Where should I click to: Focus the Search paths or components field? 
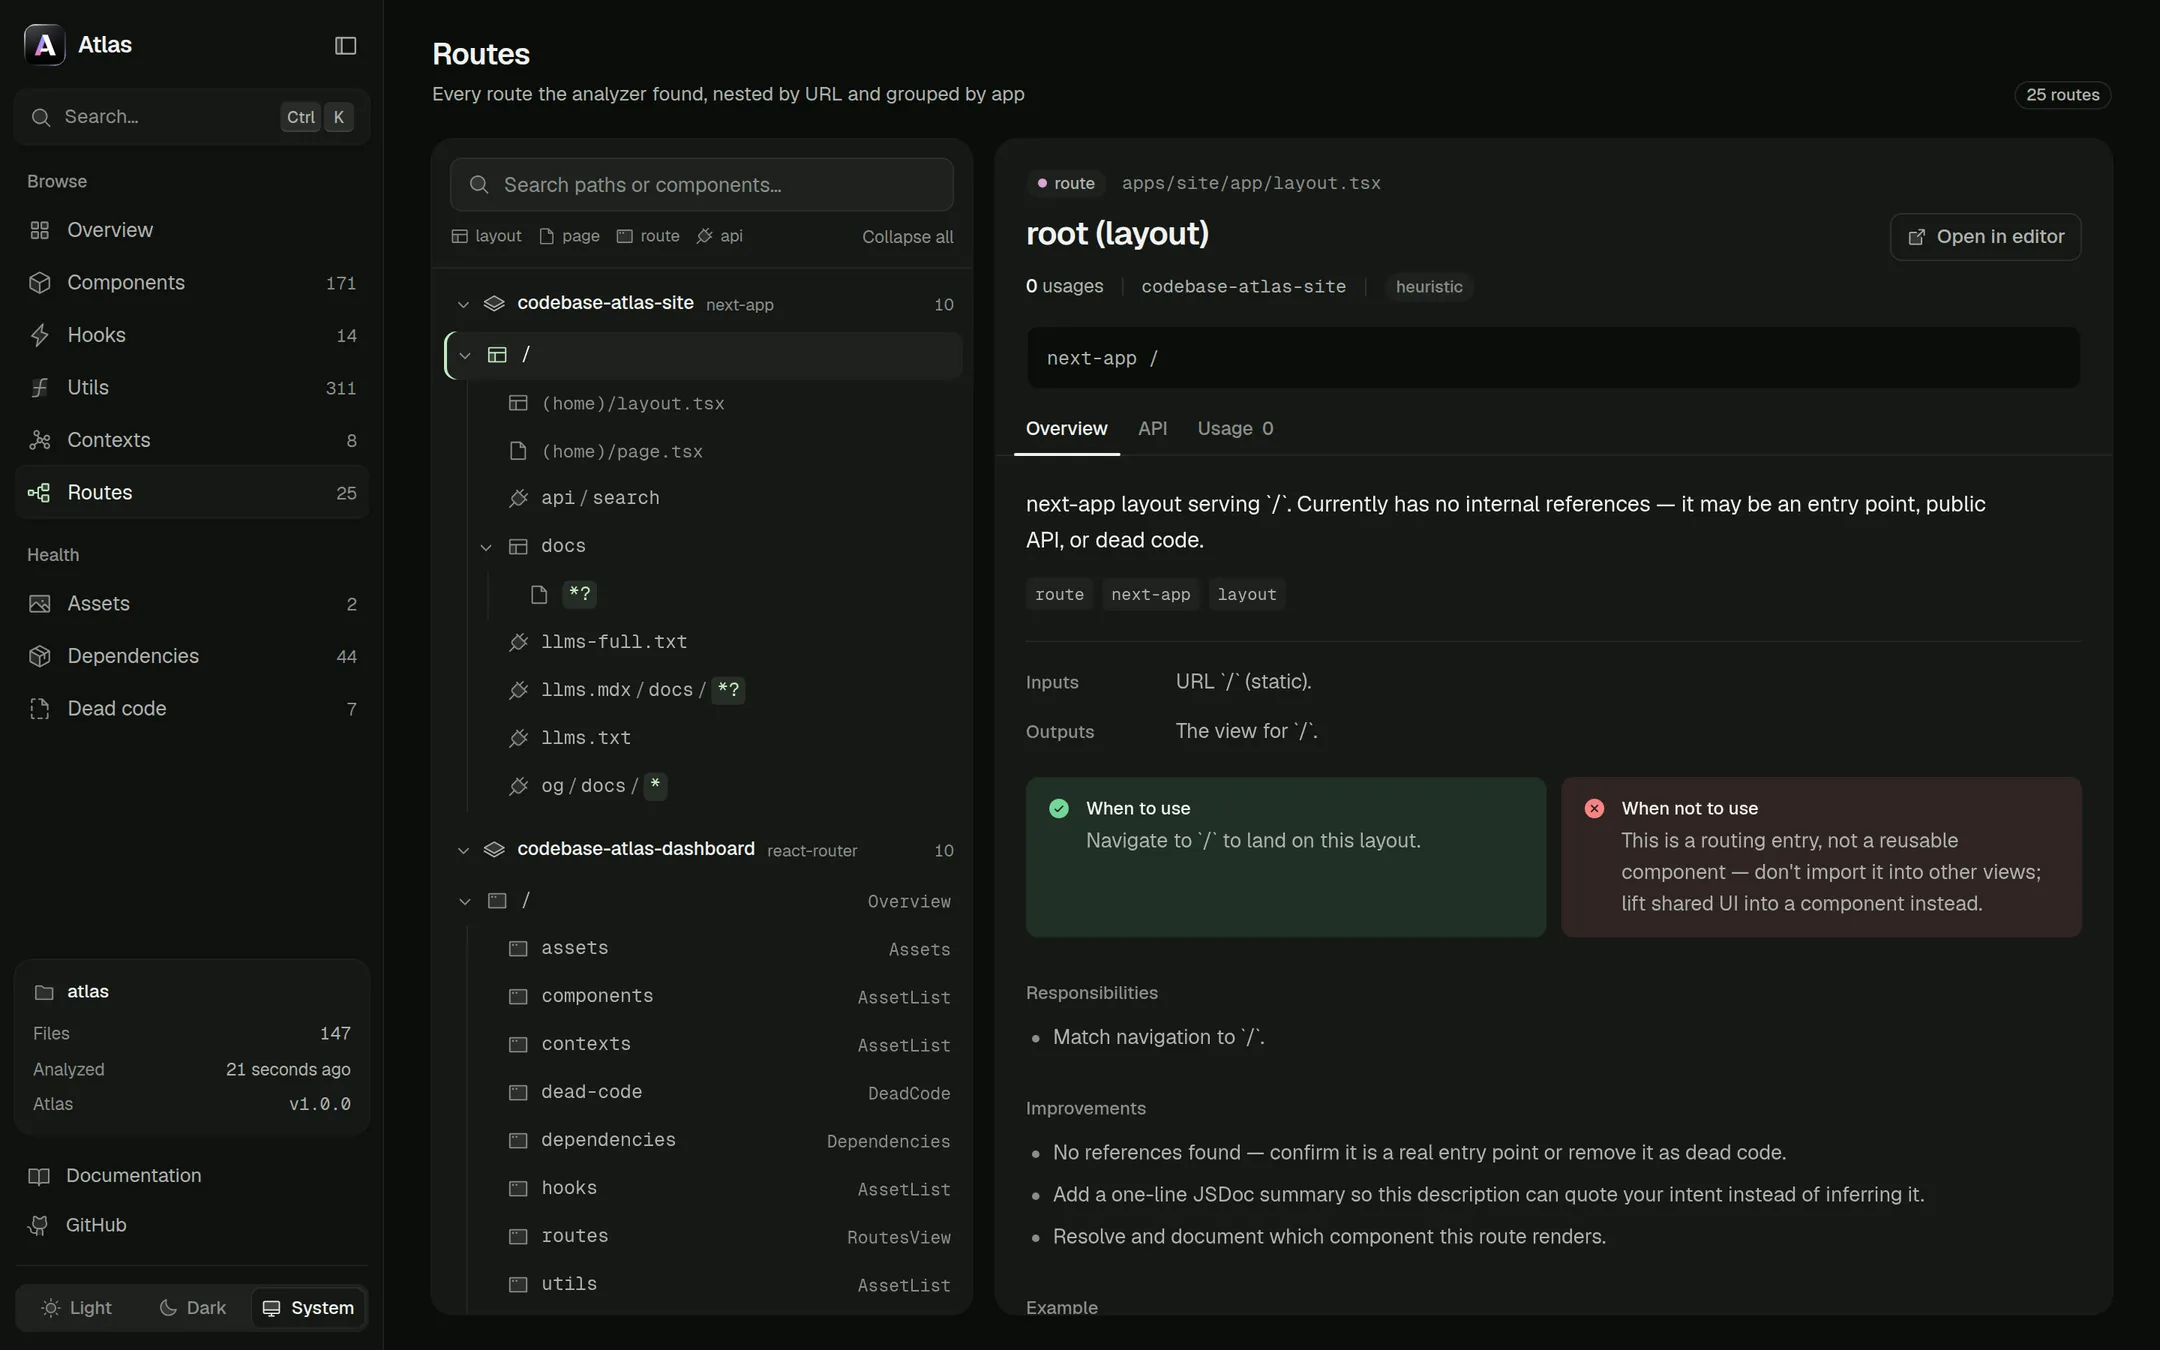702,185
